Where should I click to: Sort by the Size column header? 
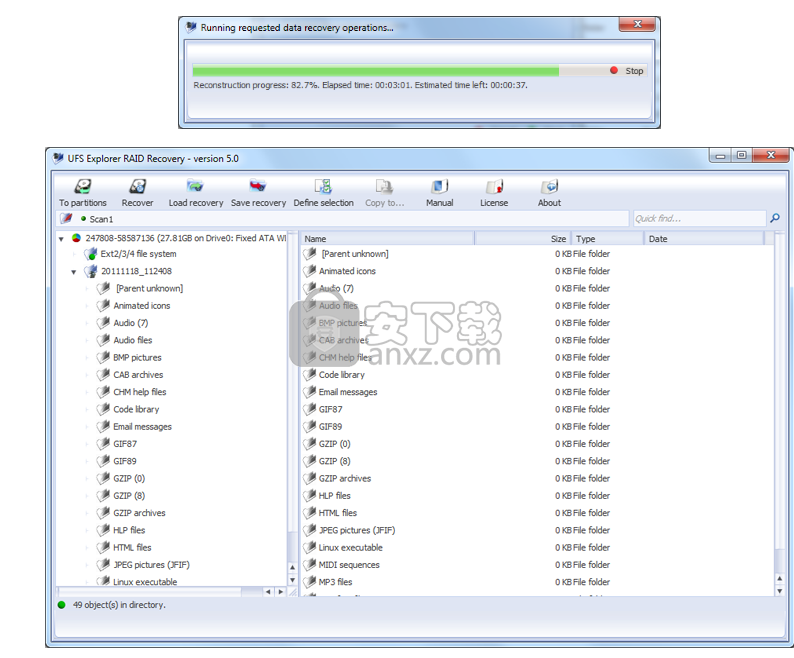523,239
